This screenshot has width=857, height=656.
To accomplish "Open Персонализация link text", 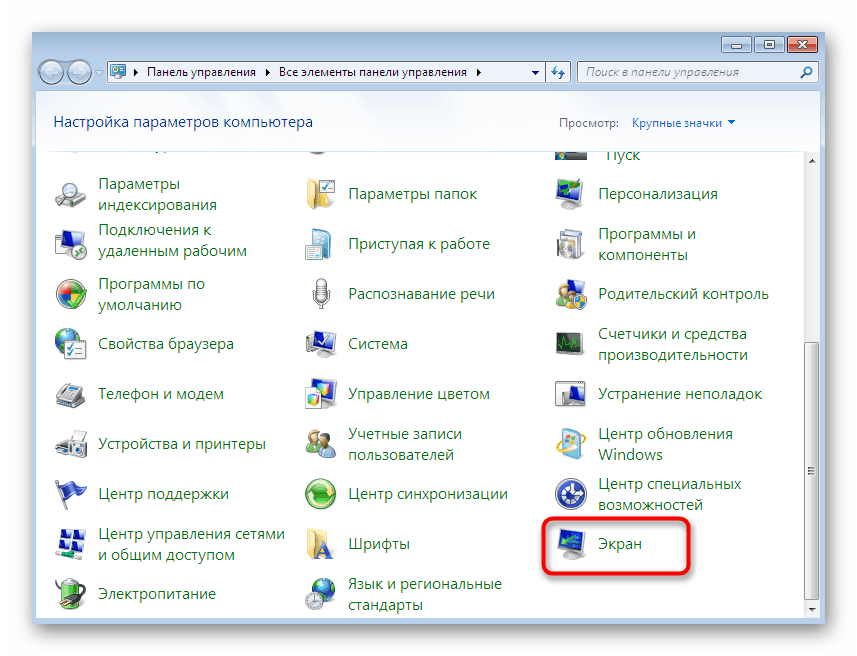I will click(x=658, y=194).
